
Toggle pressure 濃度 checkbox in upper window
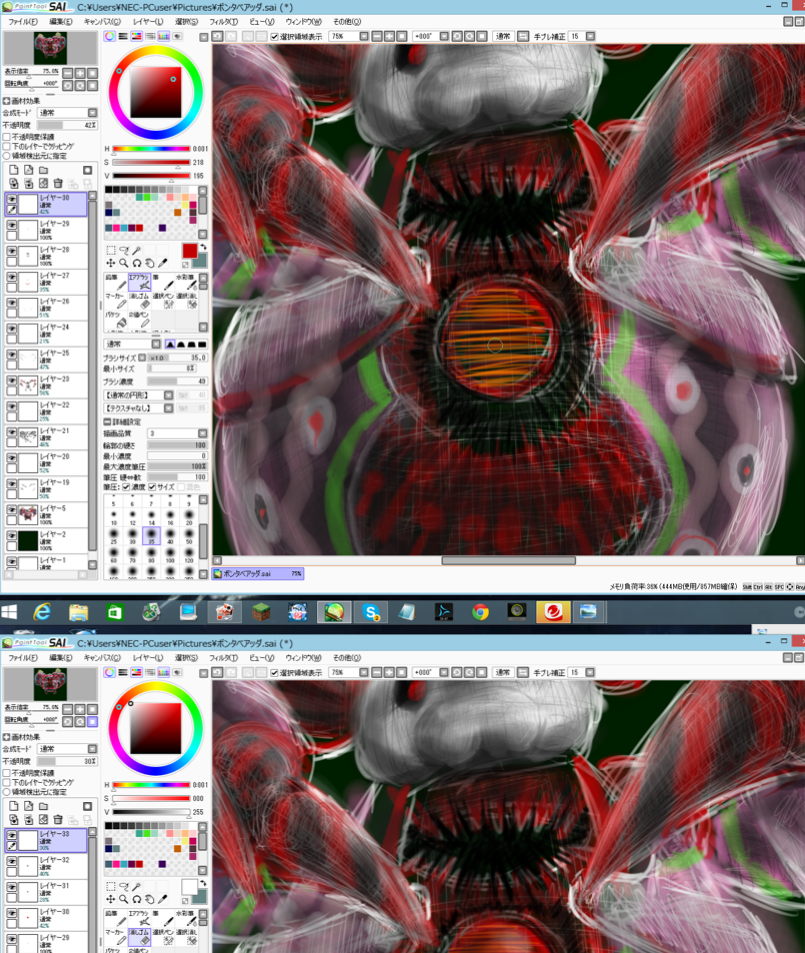[126, 487]
